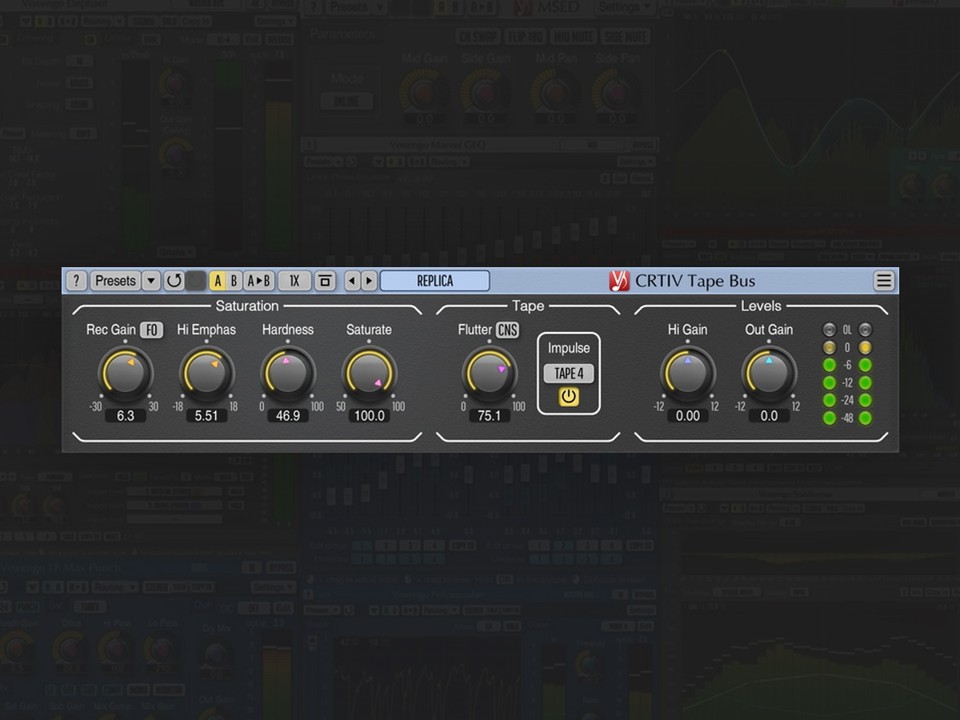Click the REPLICA preset name field
This screenshot has width=960, height=720.
[x=435, y=281]
